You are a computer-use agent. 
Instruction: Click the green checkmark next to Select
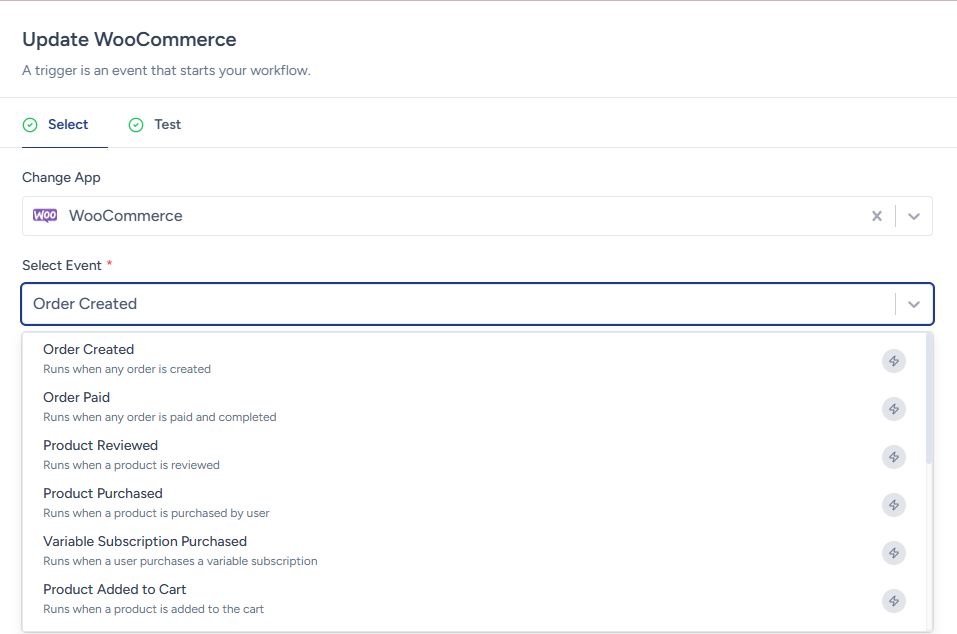pyautogui.click(x=30, y=125)
